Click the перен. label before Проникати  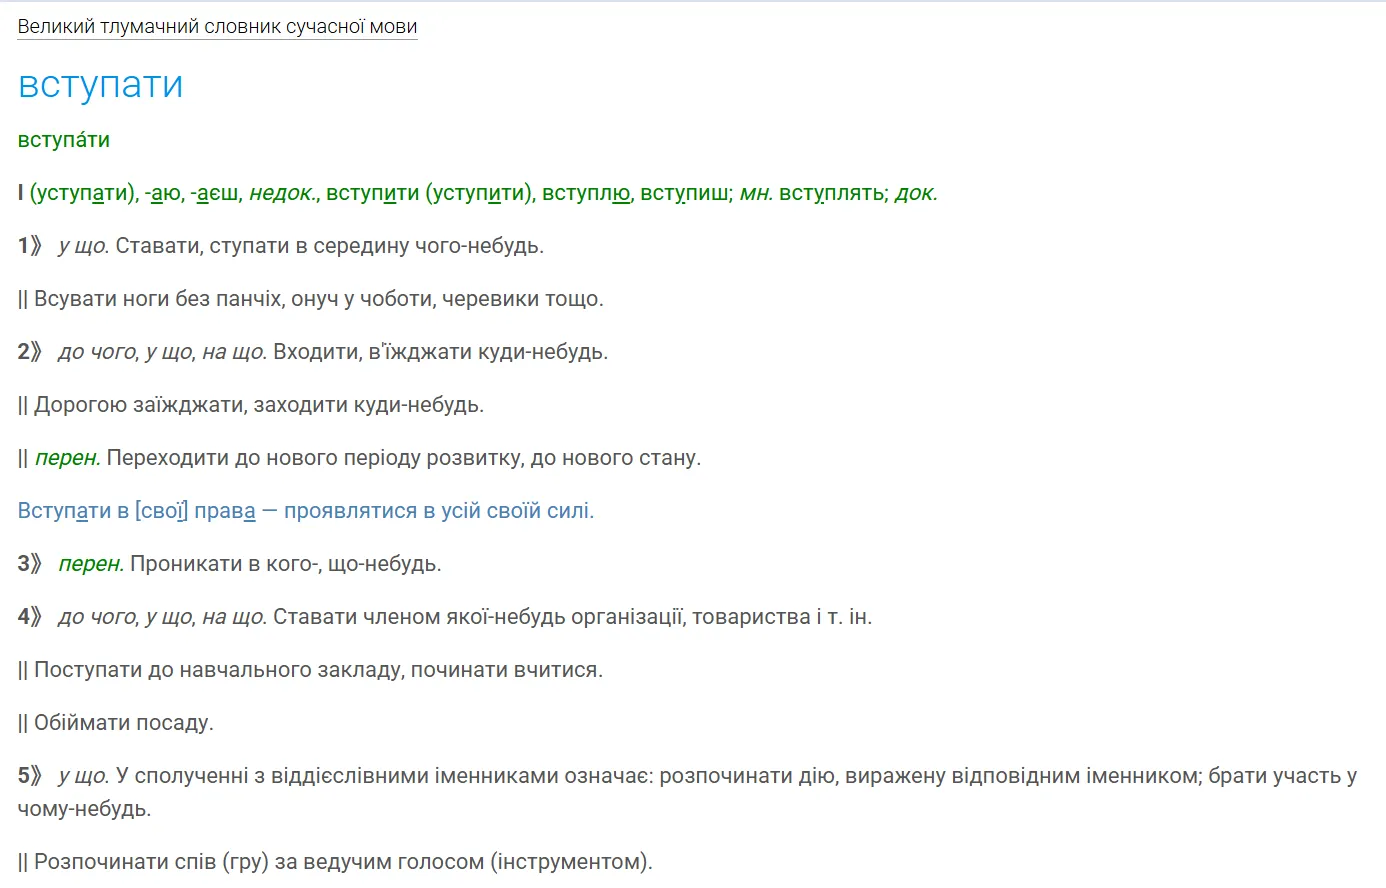coord(91,564)
